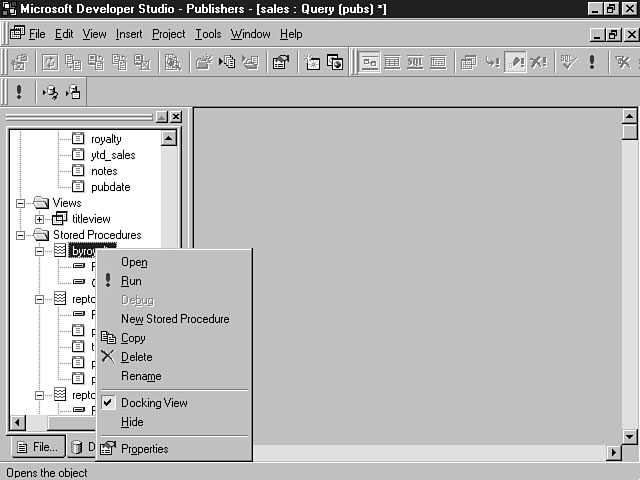
Task: Click the Run exclamation icon in second toolbar row
Action: click(x=19, y=92)
